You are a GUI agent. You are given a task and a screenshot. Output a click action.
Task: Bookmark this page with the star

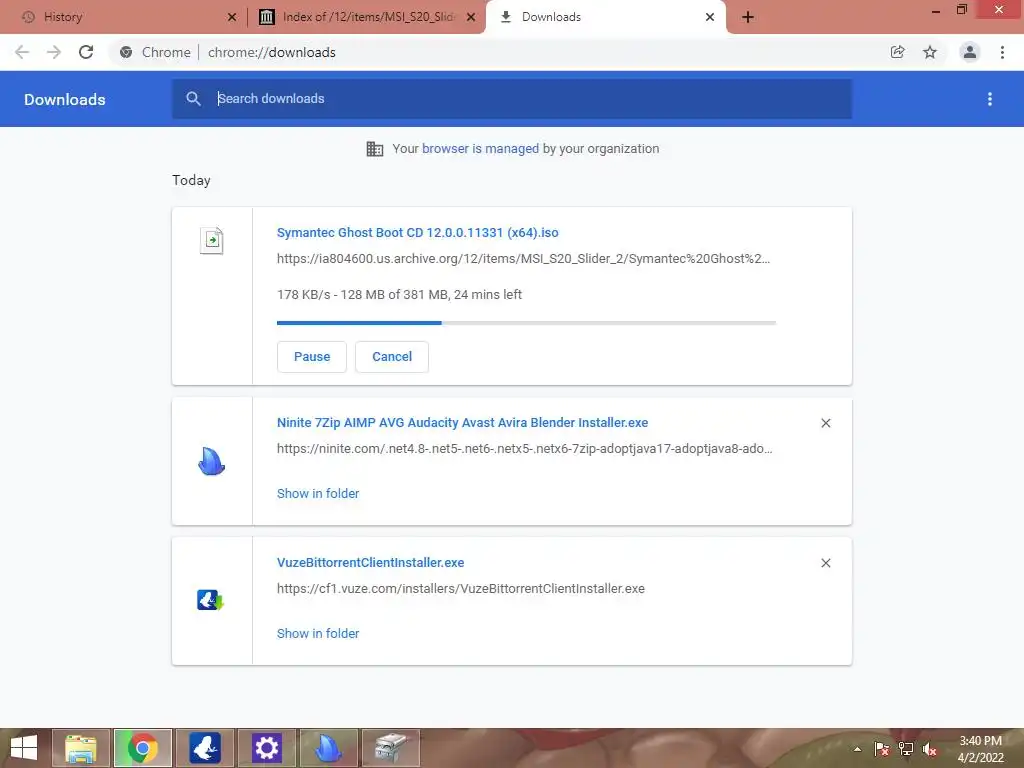click(930, 52)
